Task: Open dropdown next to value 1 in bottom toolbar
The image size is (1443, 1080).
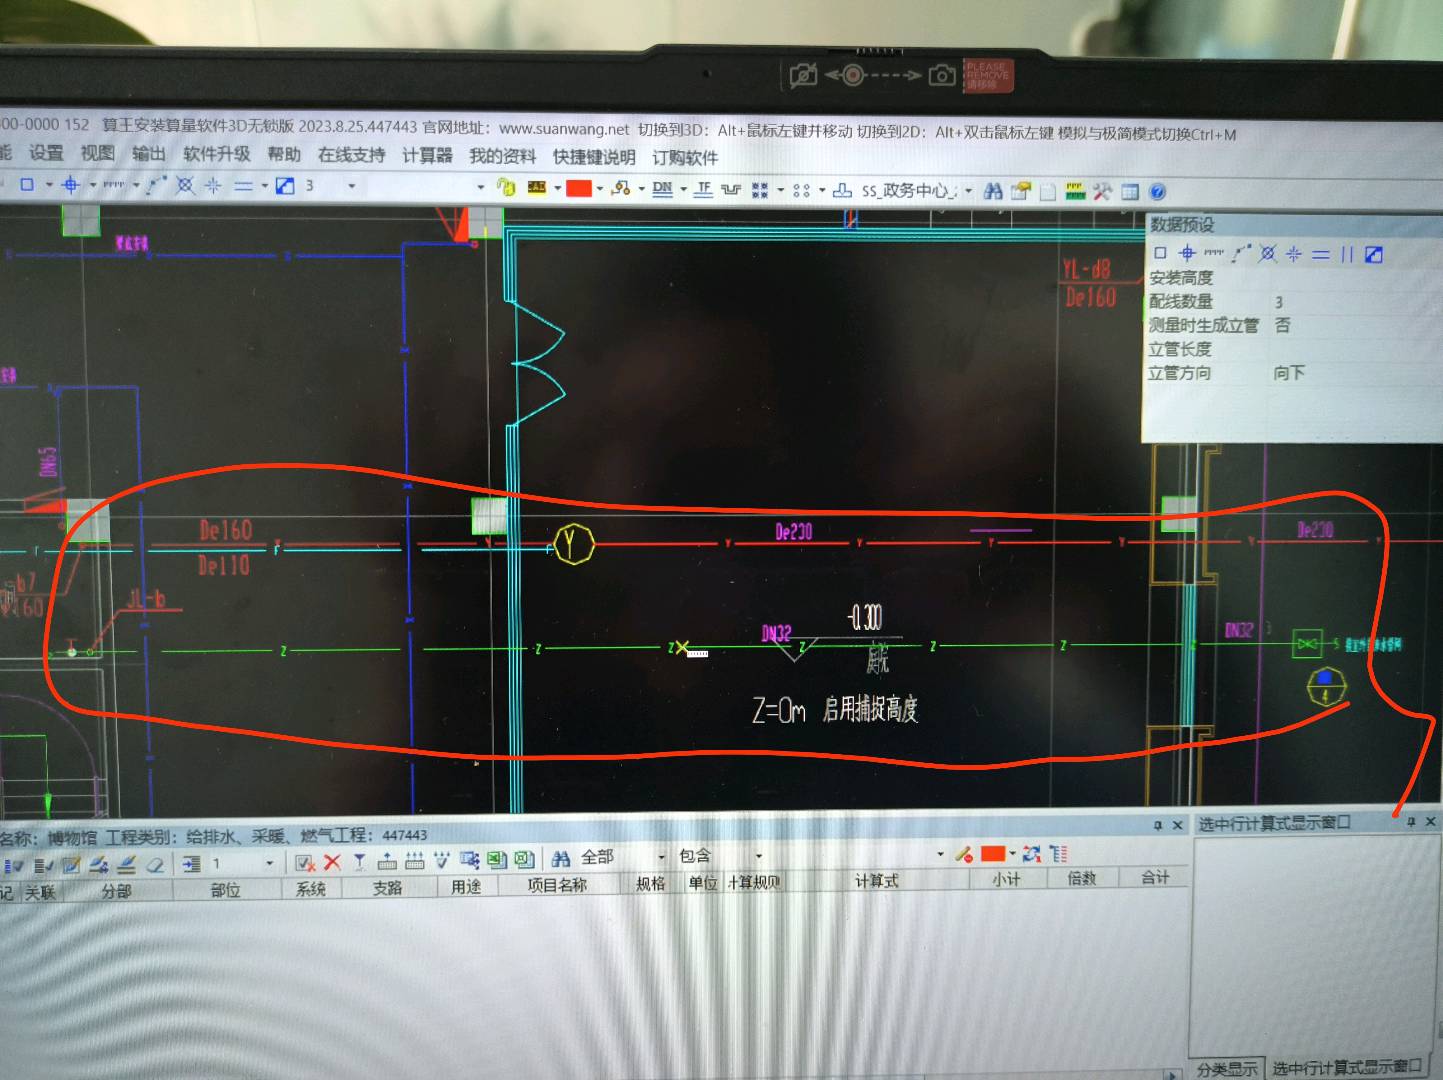Action: point(269,862)
